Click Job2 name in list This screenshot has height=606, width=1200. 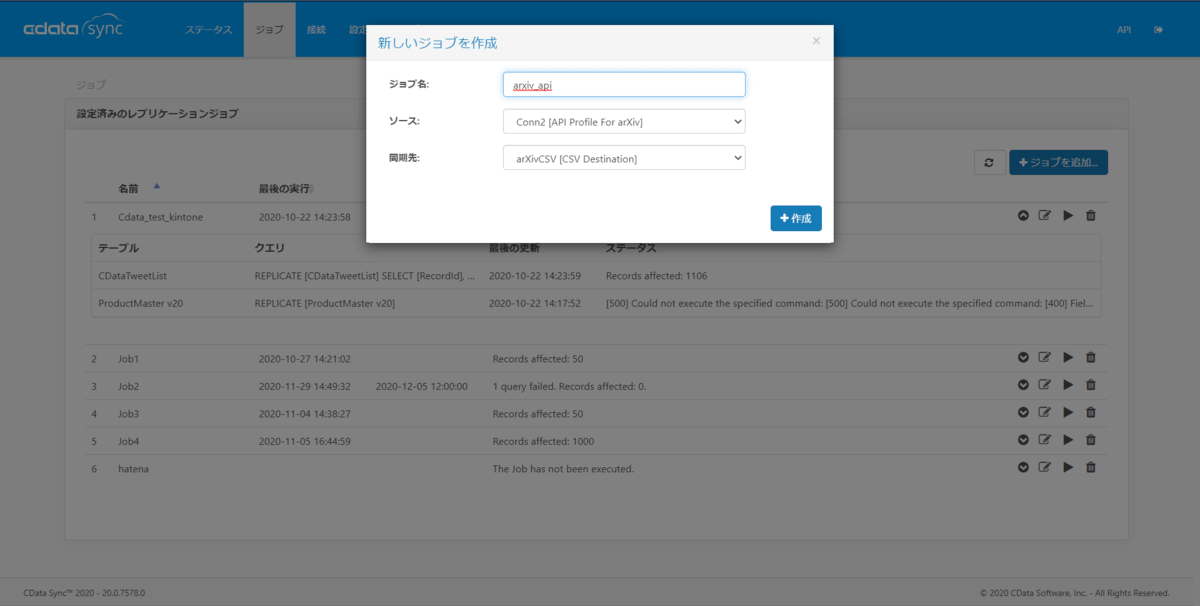click(129, 386)
